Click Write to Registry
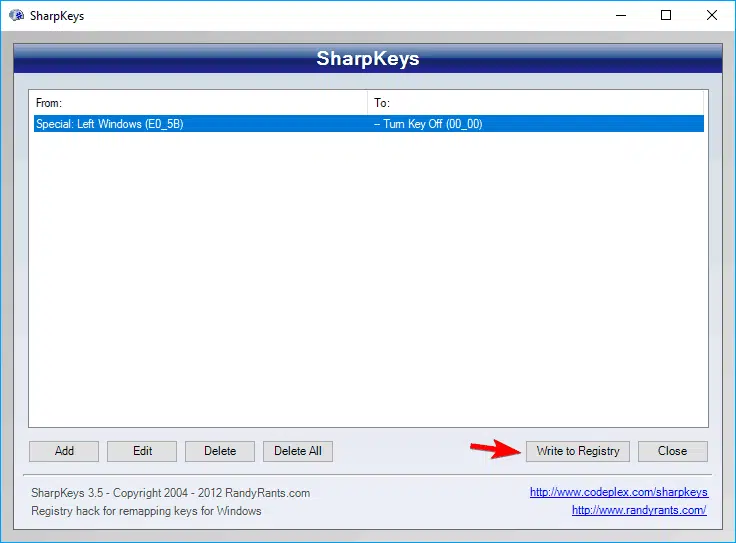 tap(577, 451)
